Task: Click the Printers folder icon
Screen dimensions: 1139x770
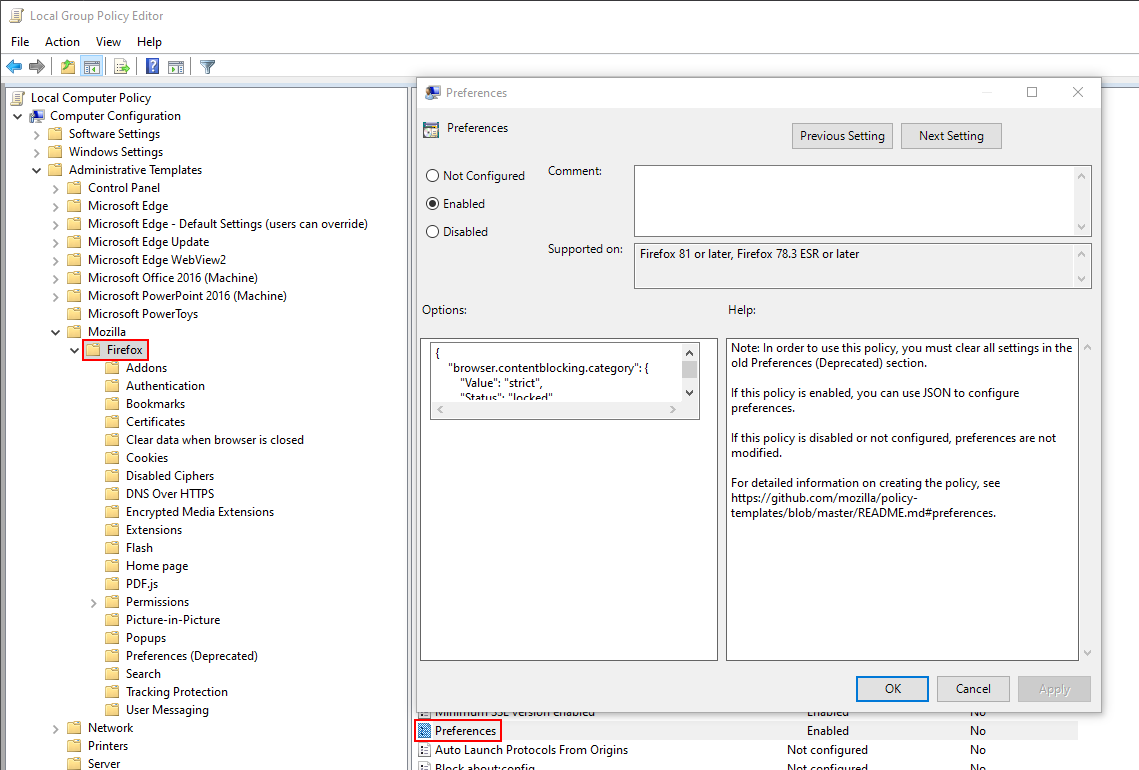Action: click(x=74, y=746)
